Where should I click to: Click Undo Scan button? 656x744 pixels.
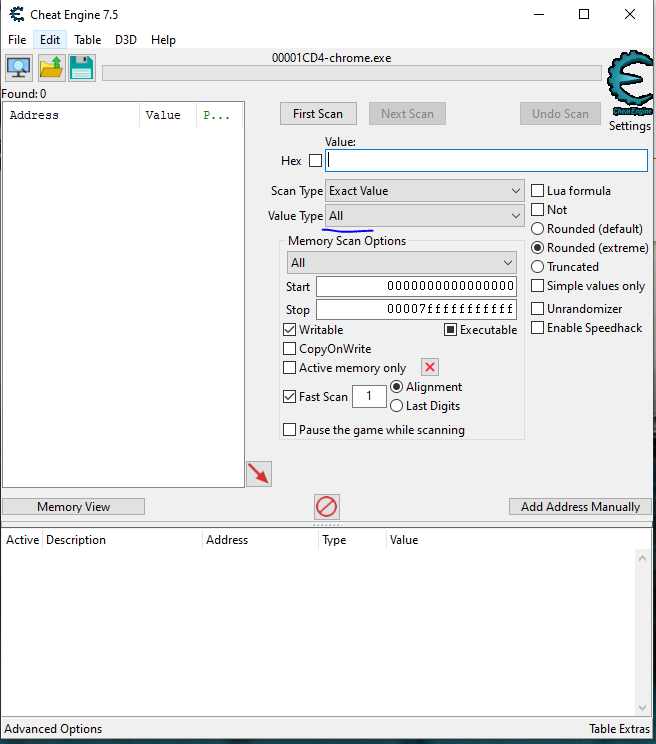(560, 114)
